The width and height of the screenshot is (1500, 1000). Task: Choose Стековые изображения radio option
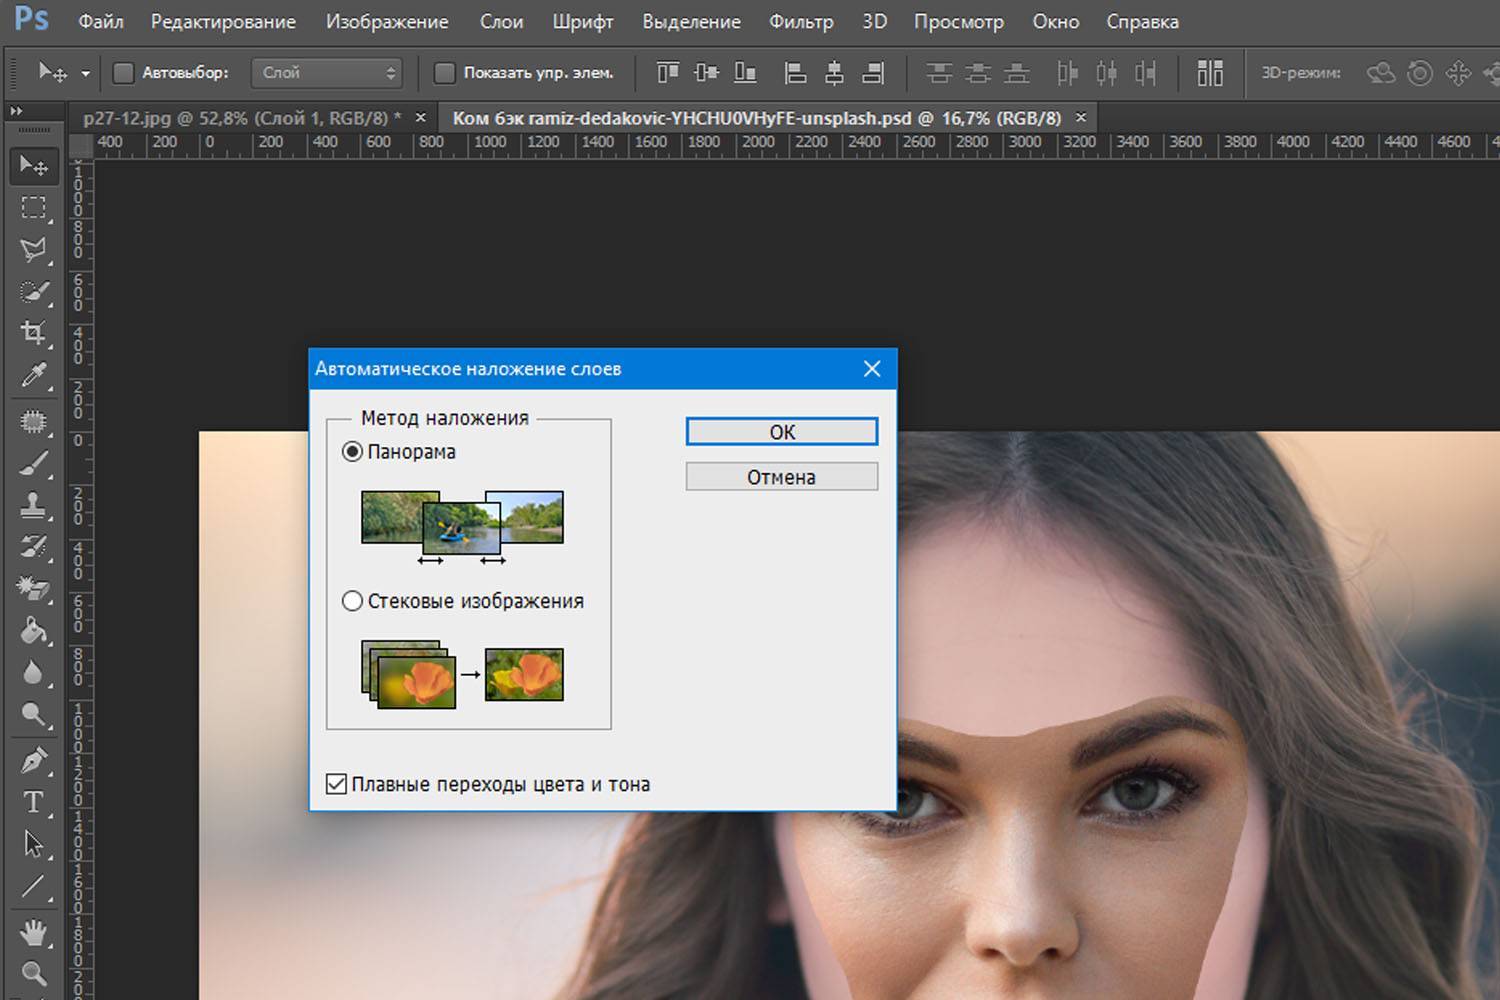tap(352, 601)
